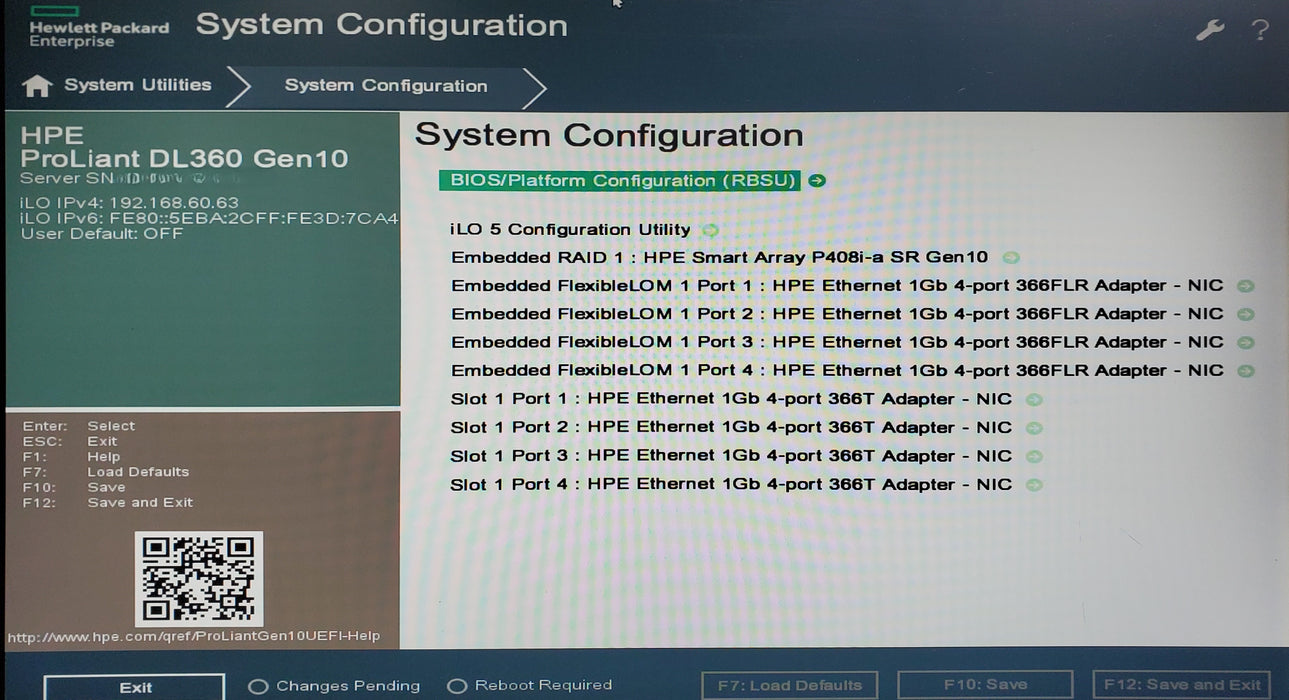This screenshot has width=1289, height=700.
Task: Select Embedded FlexibleLOM 1 Port 3 NIC entry
Action: (x=838, y=343)
